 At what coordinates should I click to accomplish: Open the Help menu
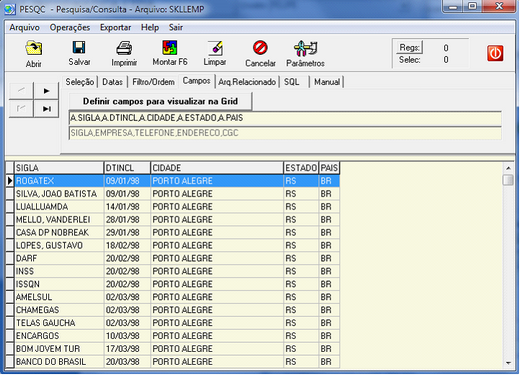click(x=150, y=27)
